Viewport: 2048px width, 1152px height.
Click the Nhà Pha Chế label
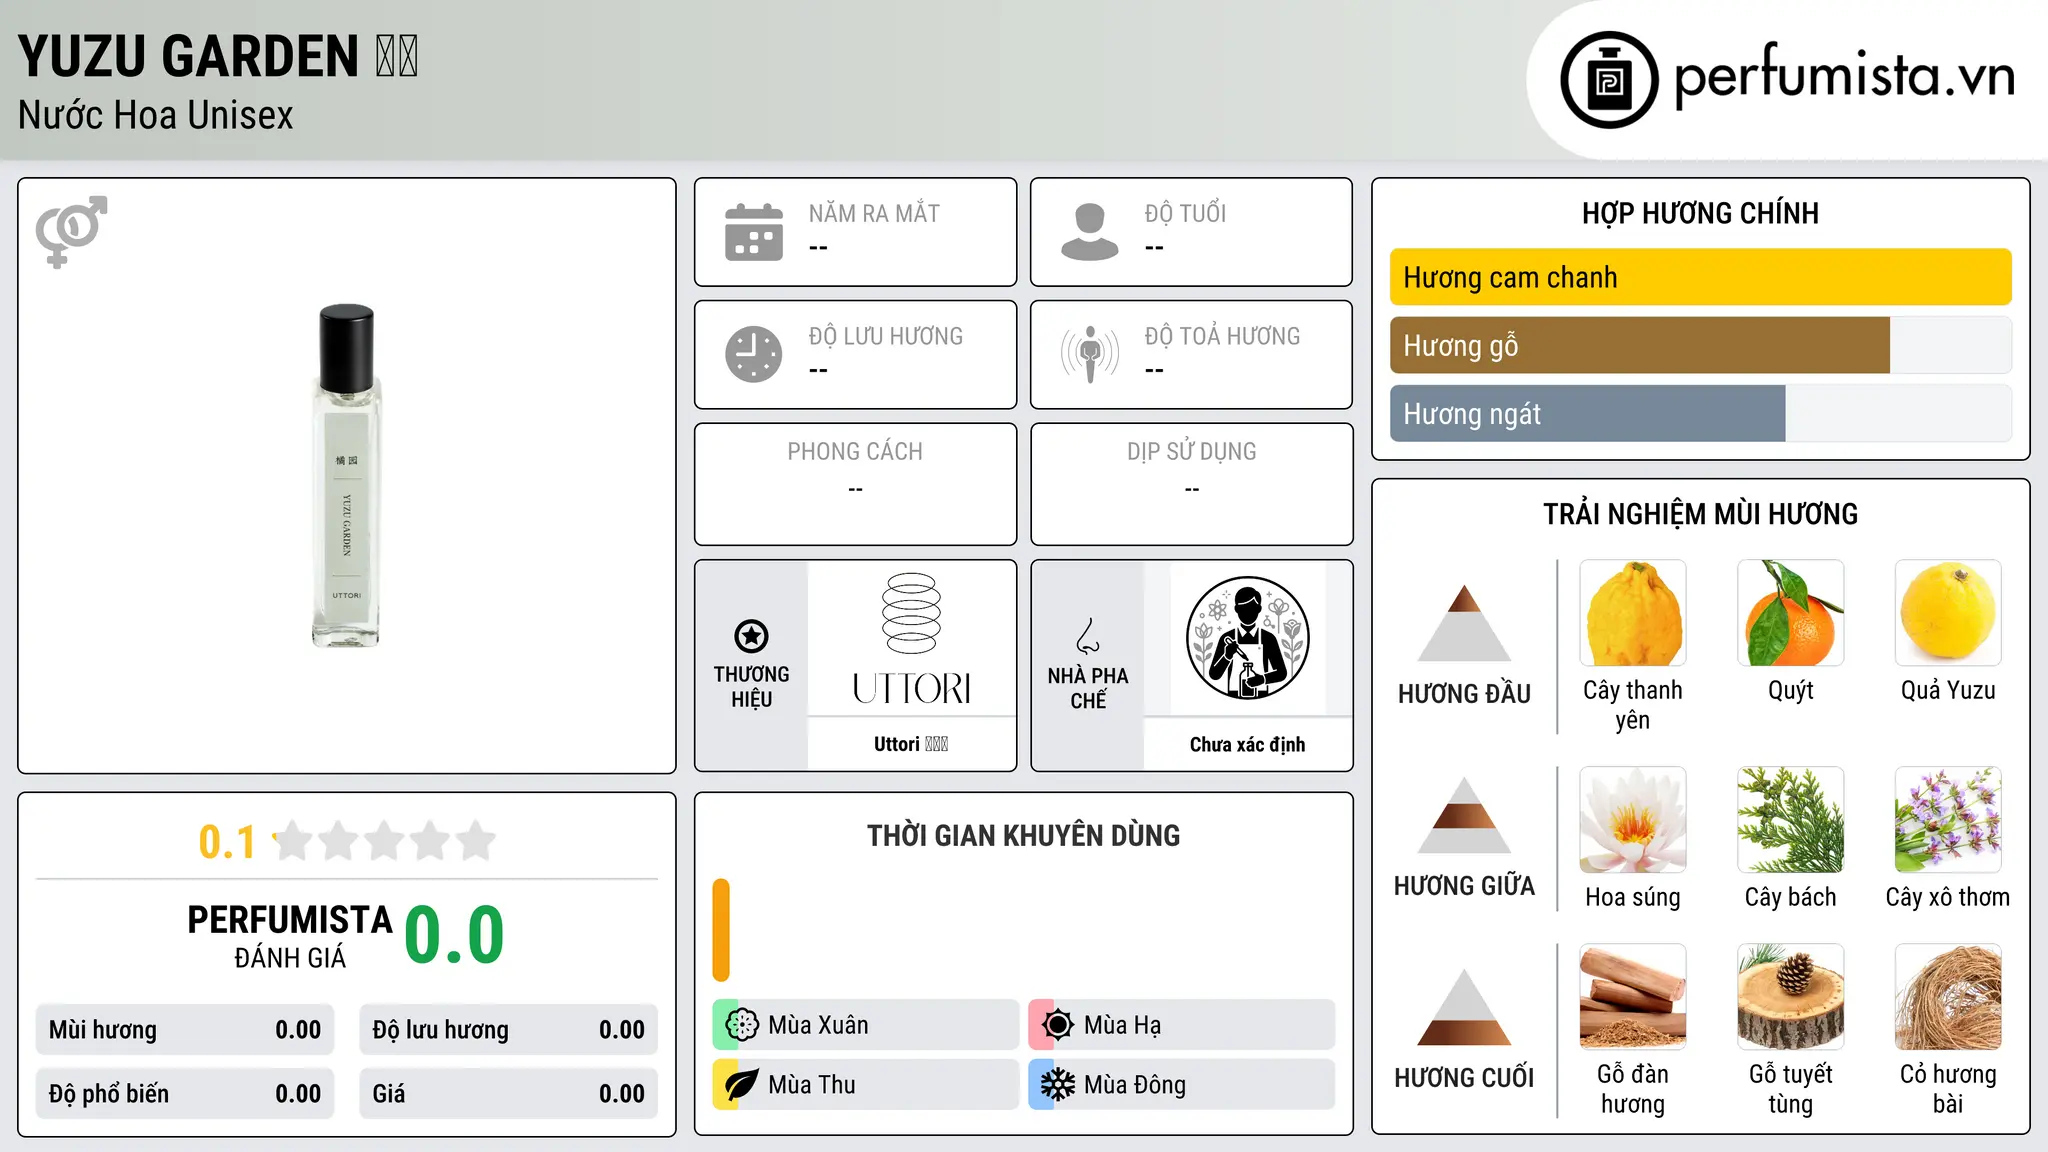coord(1088,688)
